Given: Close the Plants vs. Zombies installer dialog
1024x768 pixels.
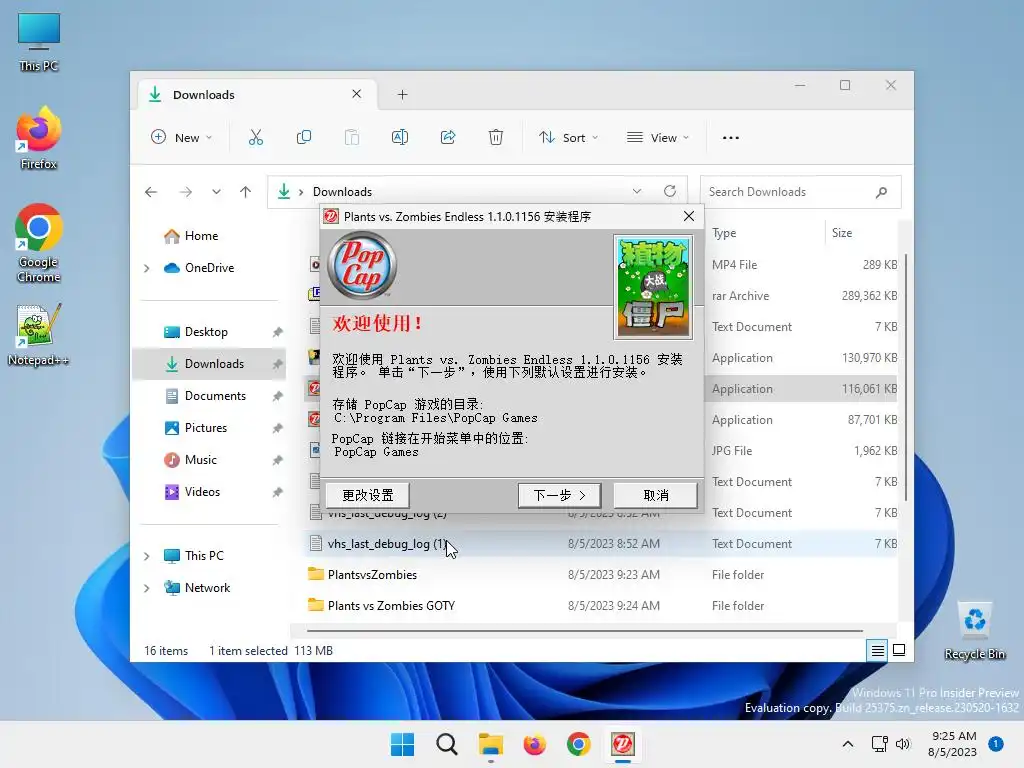Looking at the screenshot, I should (689, 216).
